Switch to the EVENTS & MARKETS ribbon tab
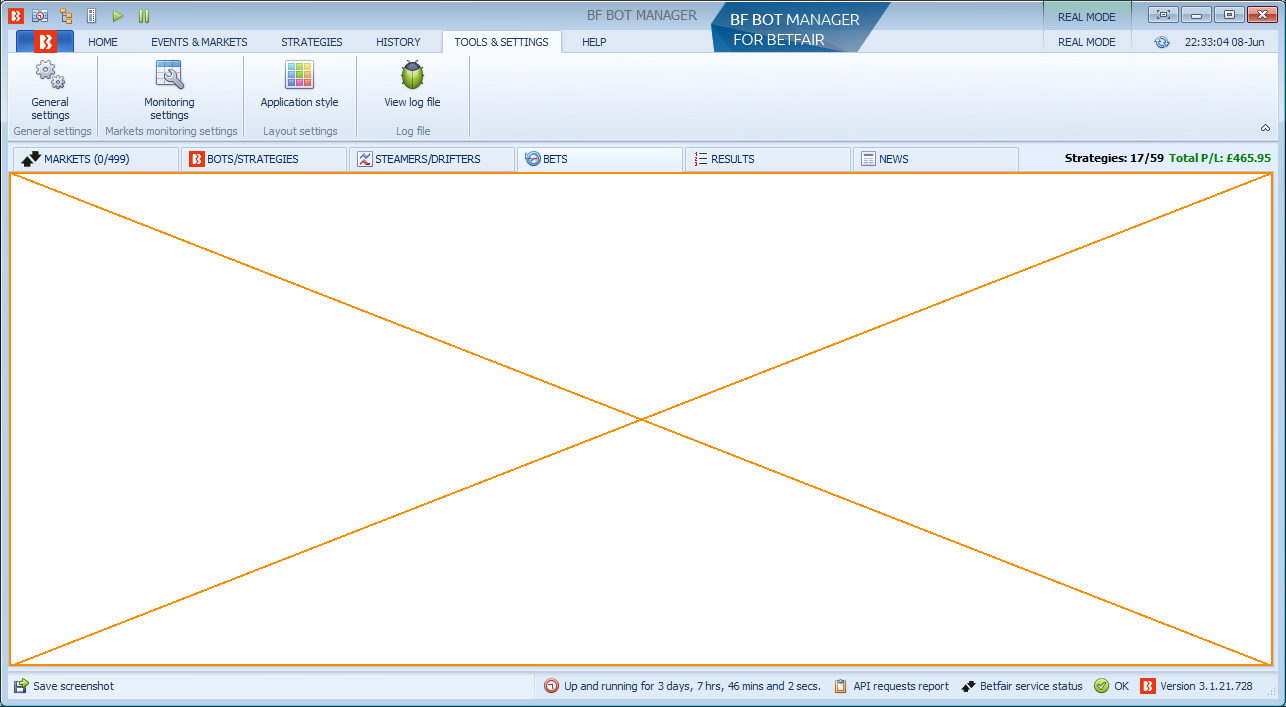 pyautogui.click(x=199, y=42)
